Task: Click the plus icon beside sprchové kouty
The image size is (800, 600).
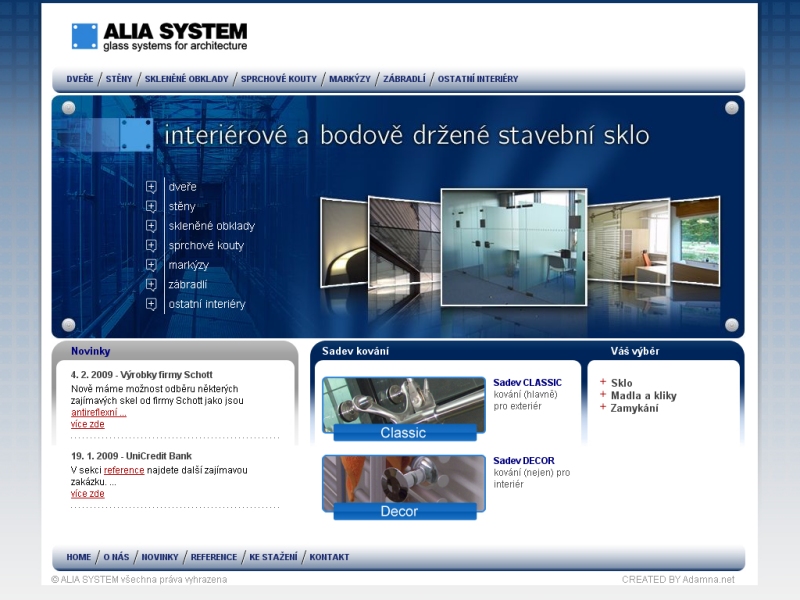Action: click(151, 245)
